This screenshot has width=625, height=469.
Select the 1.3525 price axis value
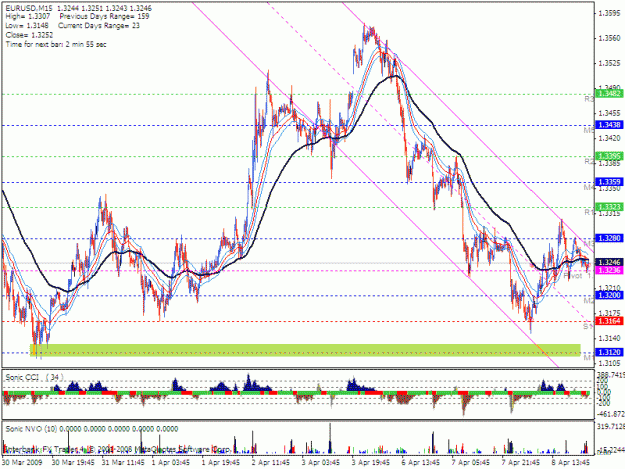coord(609,63)
